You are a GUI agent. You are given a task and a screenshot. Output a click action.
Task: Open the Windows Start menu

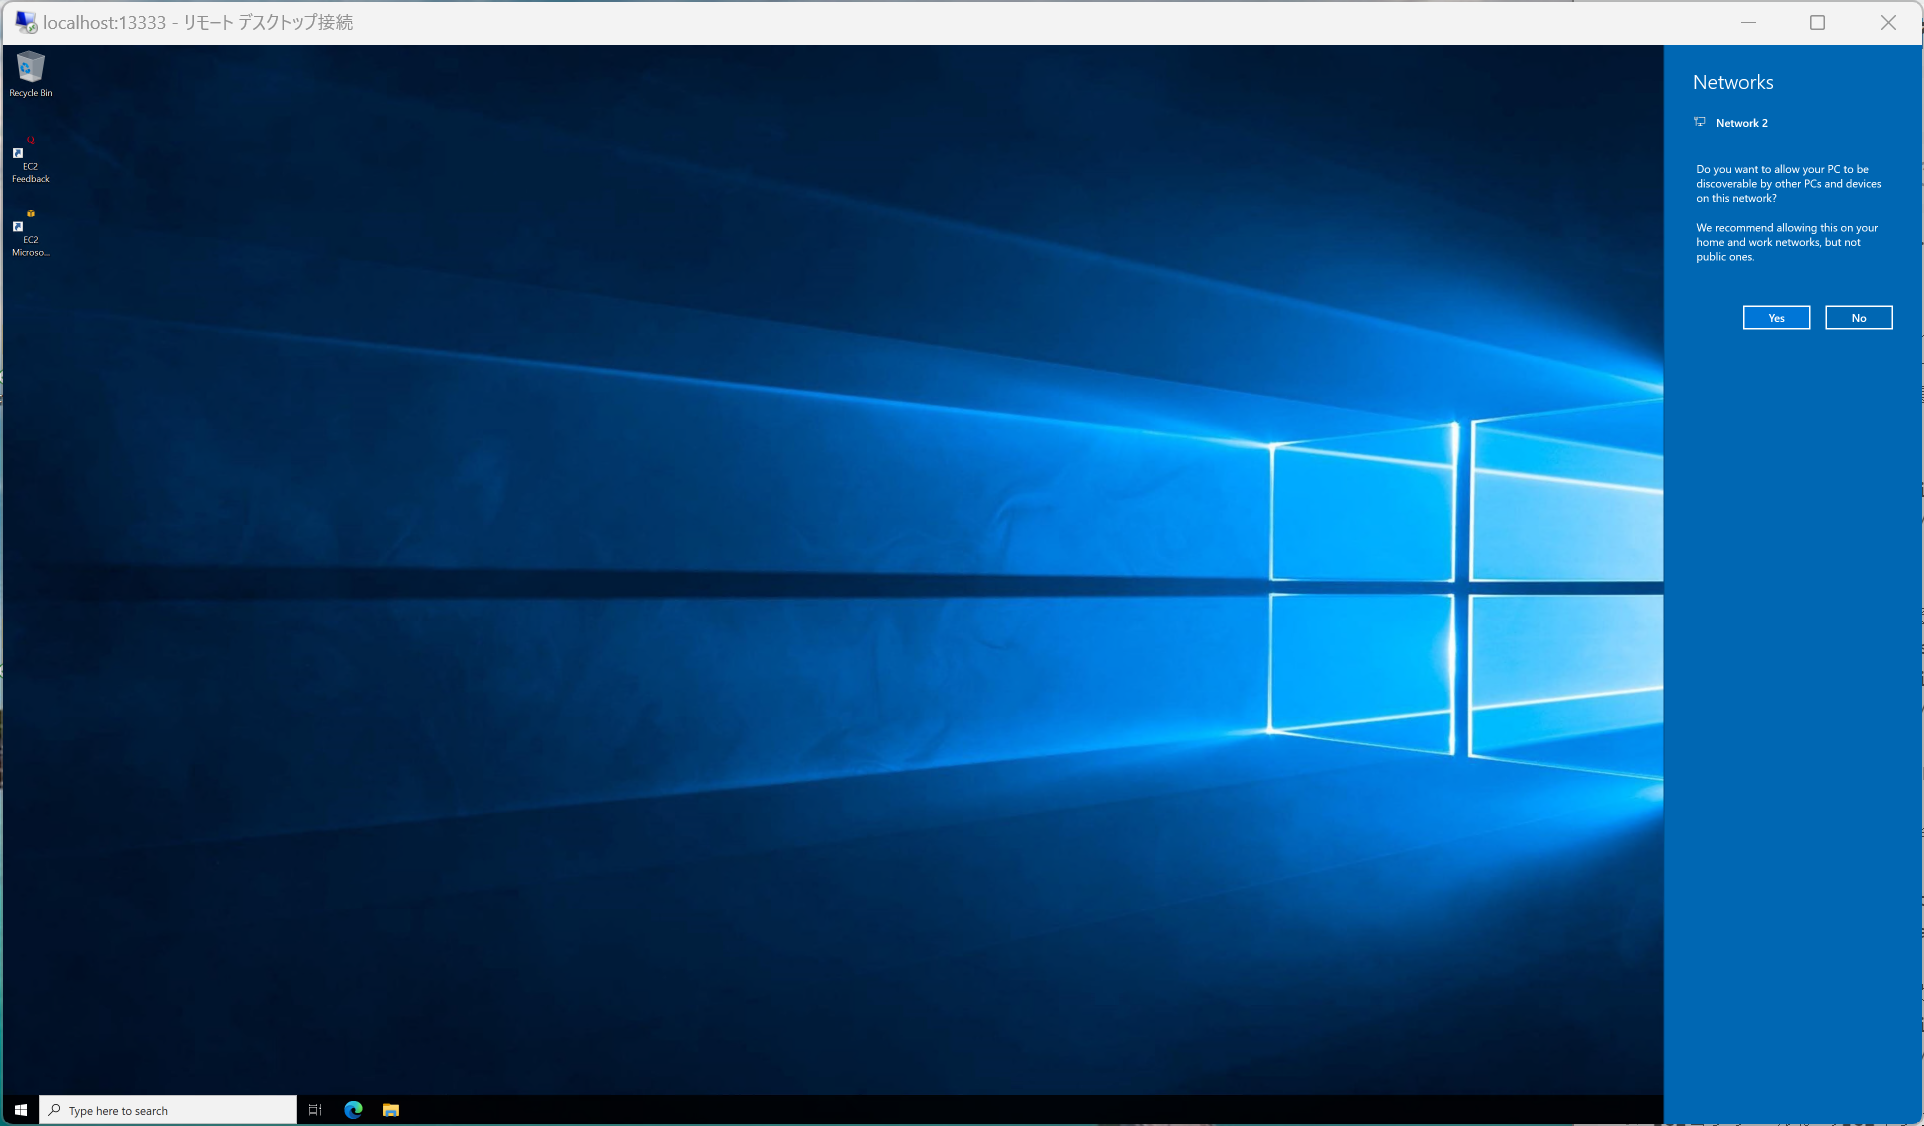[20, 1110]
